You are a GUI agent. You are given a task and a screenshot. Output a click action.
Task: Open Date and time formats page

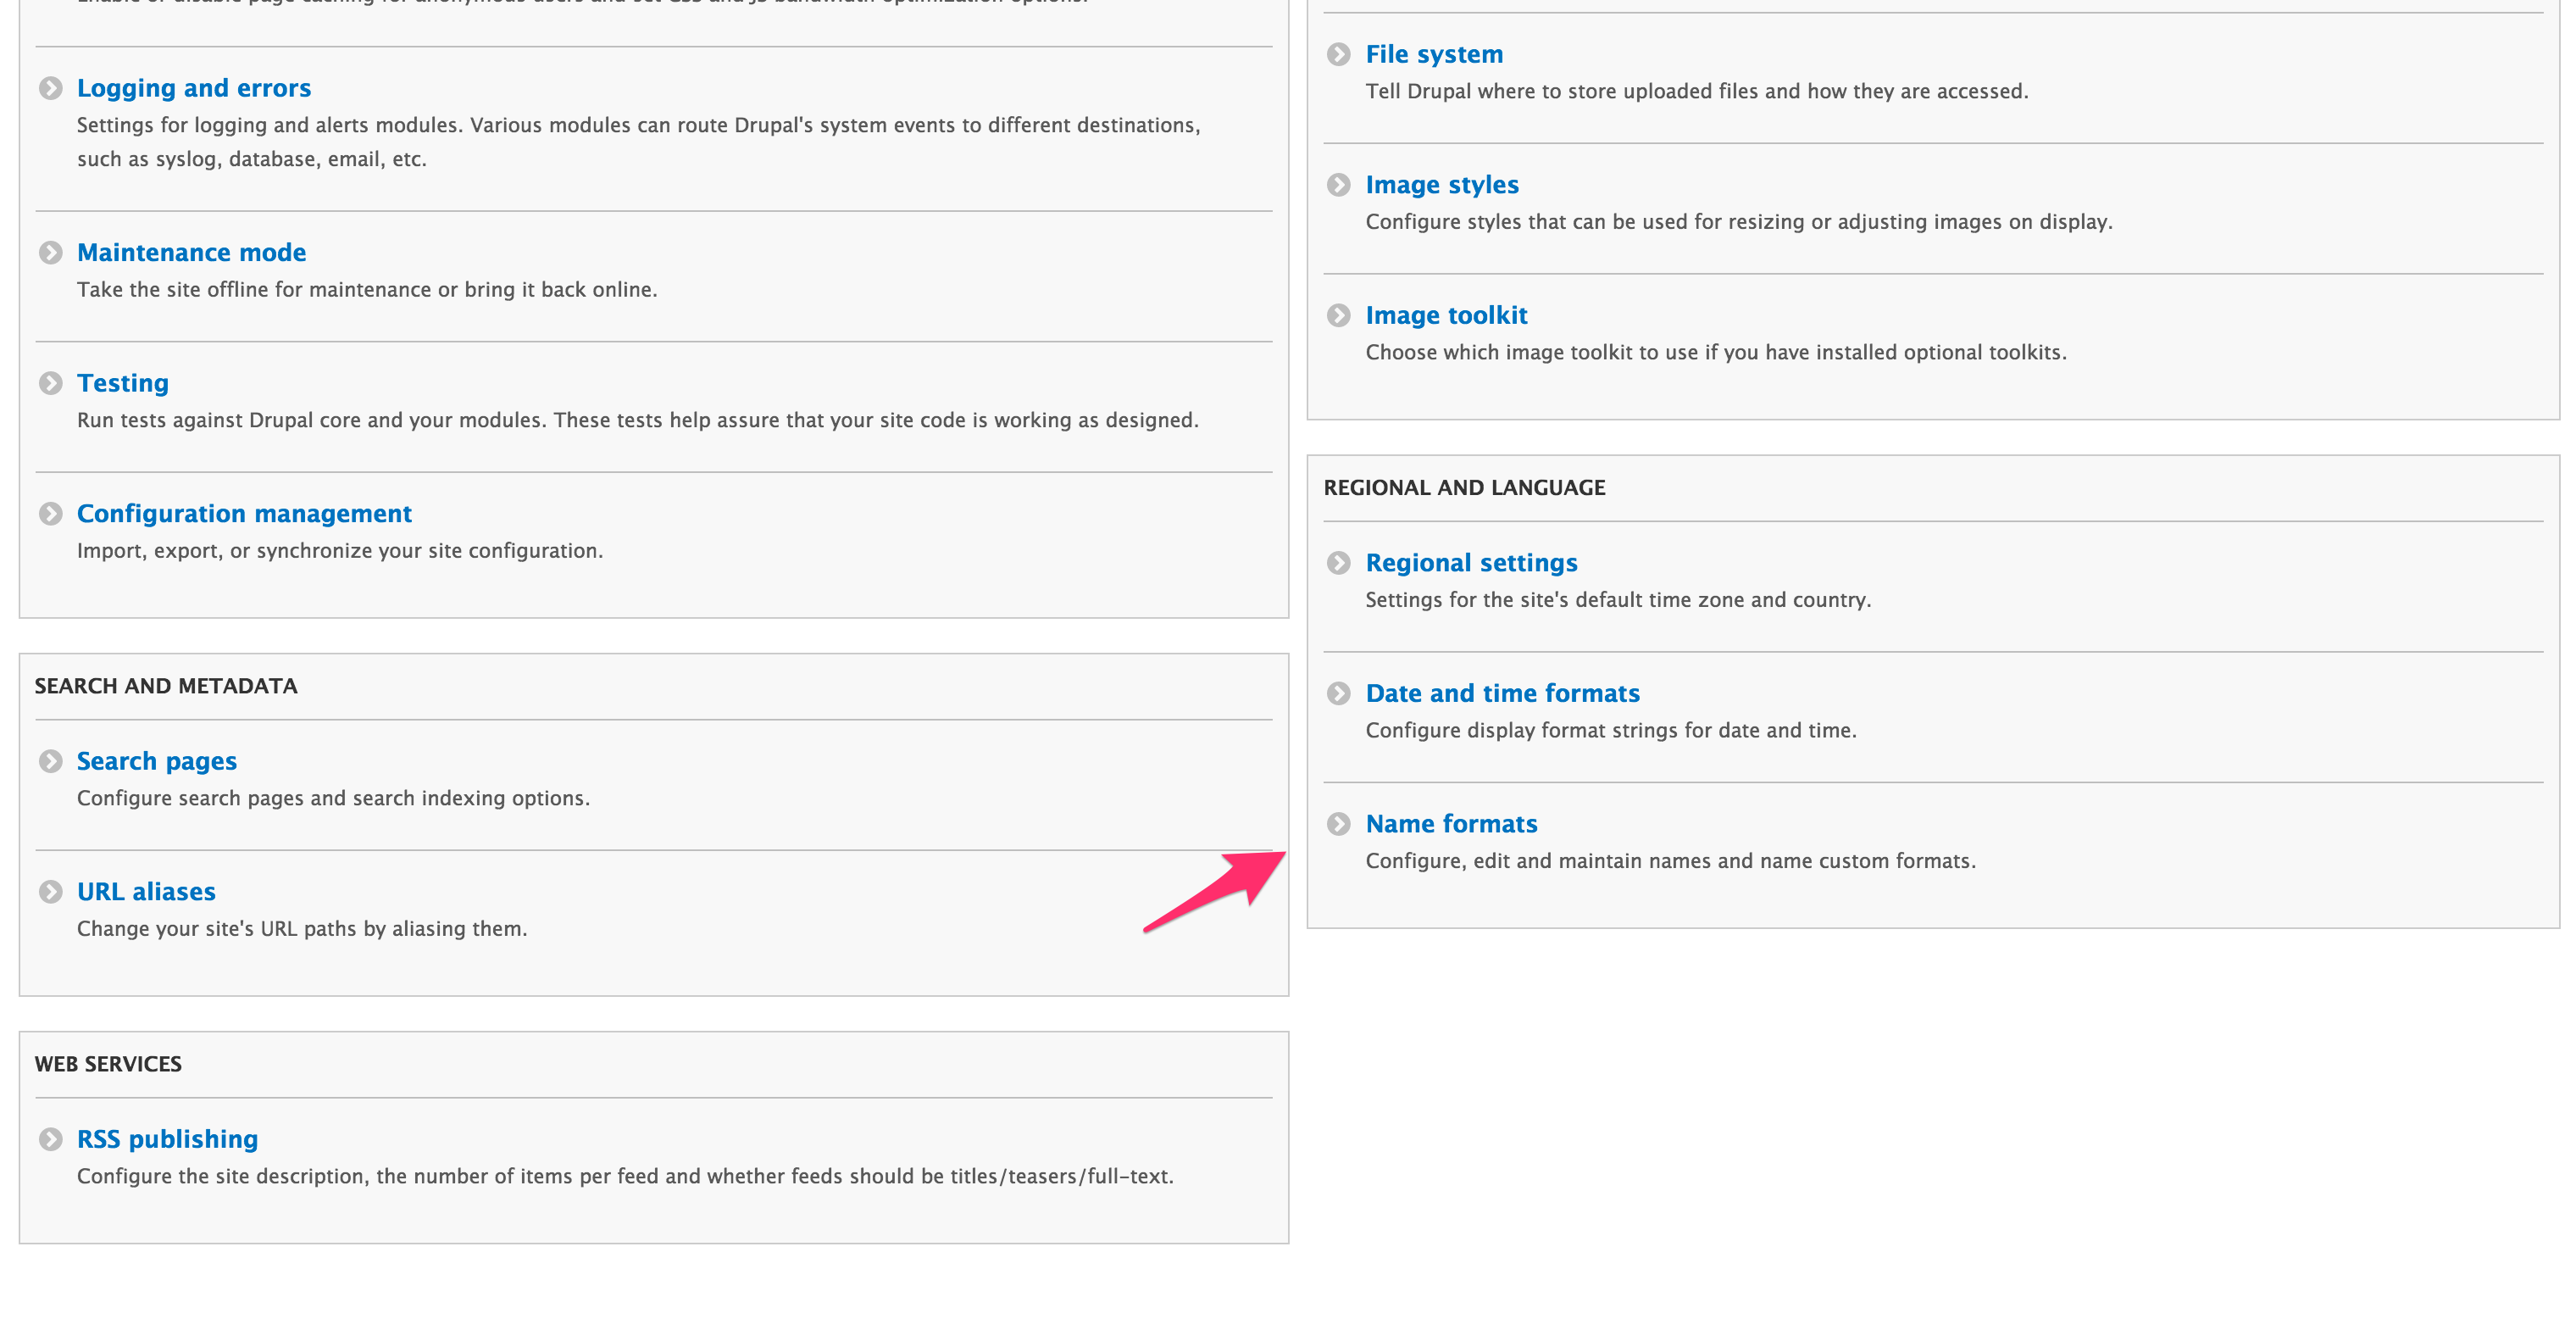coord(1502,693)
